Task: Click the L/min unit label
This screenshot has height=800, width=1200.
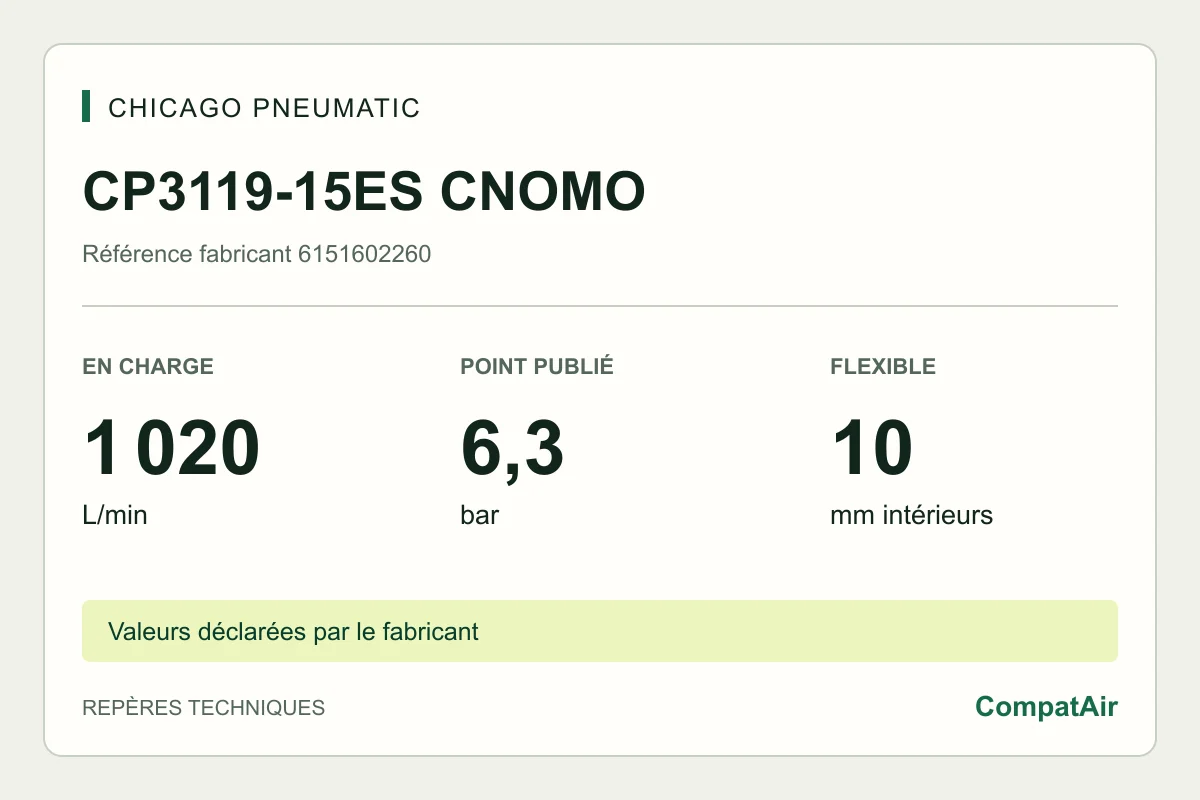Action: (x=115, y=516)
